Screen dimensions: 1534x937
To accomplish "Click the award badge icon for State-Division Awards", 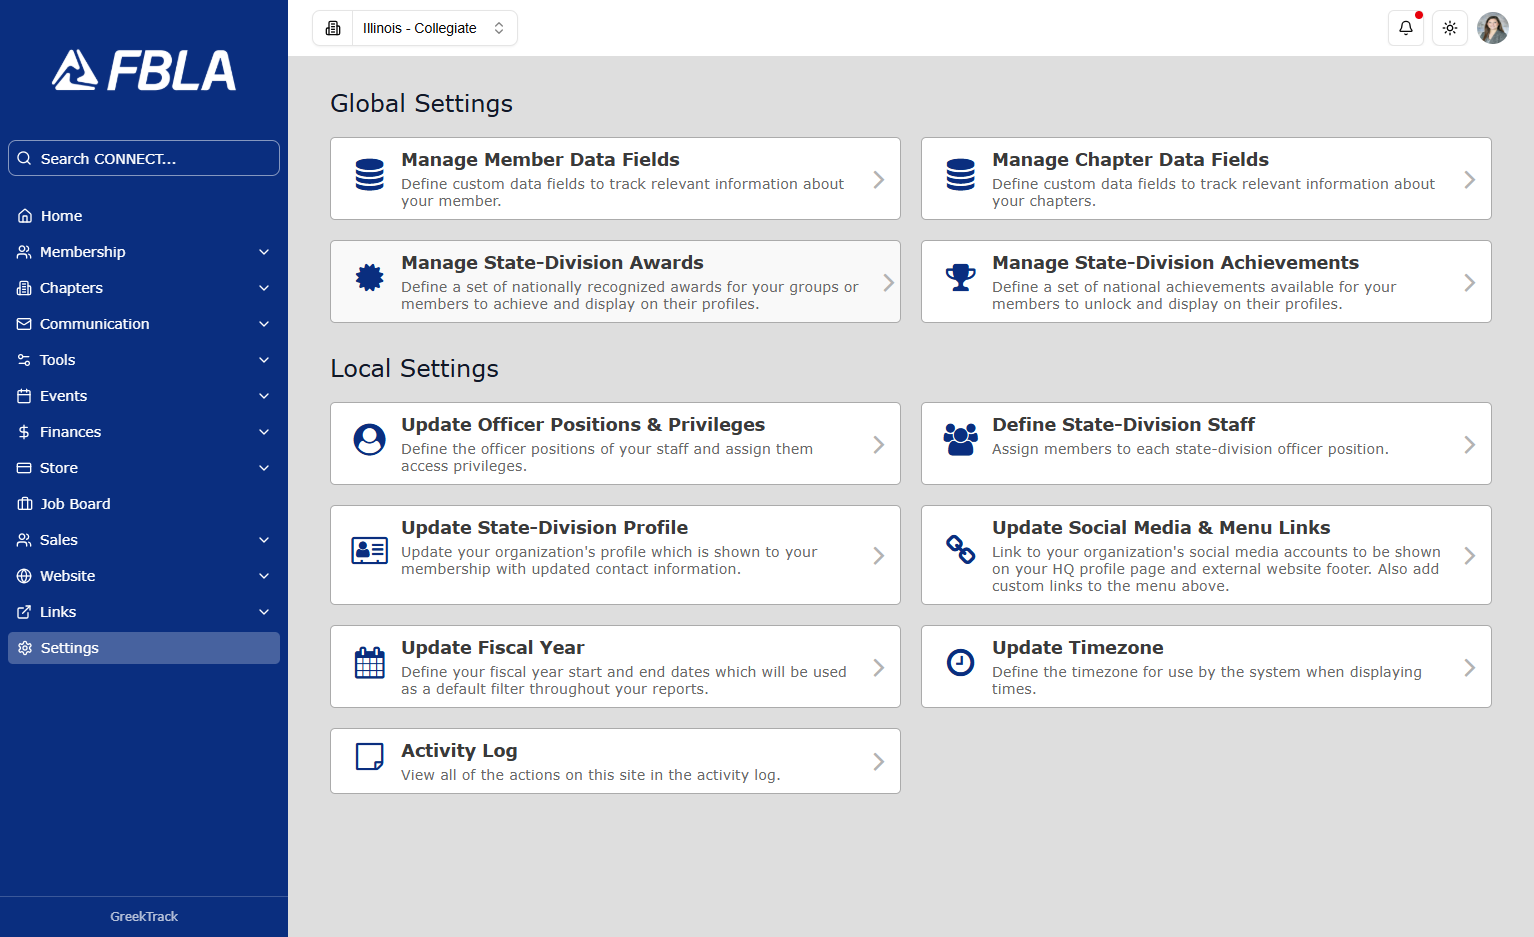I will coord(370,277).
